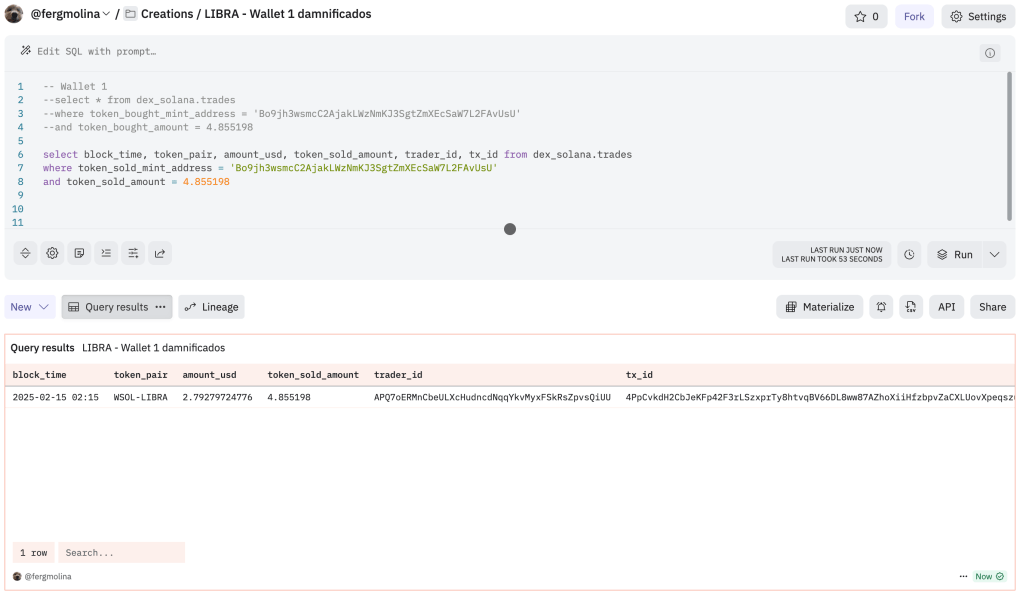The width and height of the screenshot is (1023, 598).
Task: Click the alert bell icon beside Materialize
Action: (881, 307)
